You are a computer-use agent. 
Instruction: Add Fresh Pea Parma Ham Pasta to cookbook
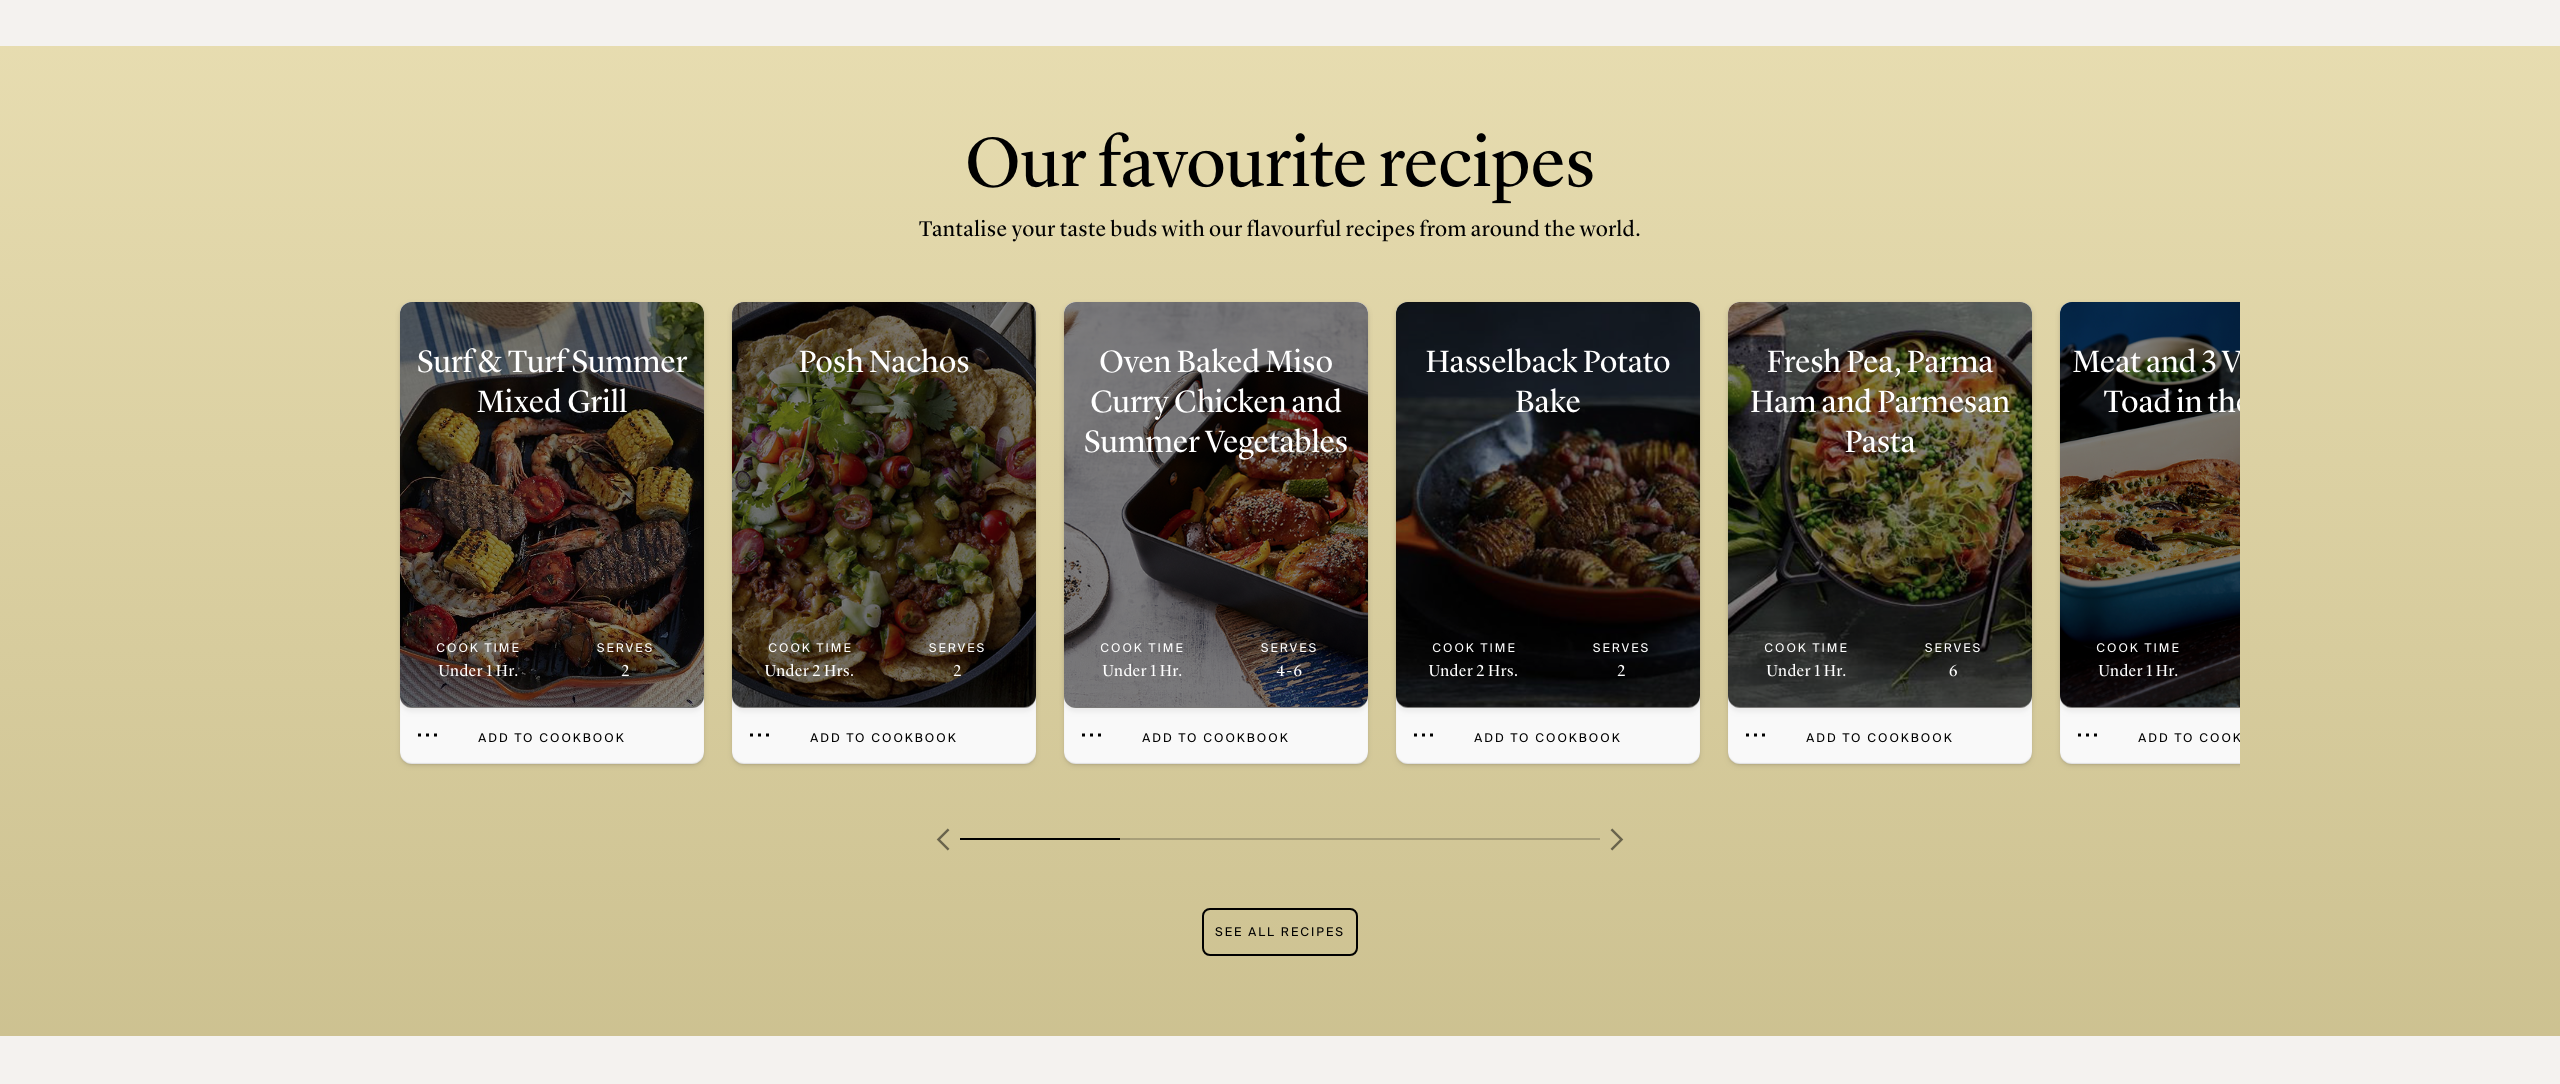coord(1879,738)
